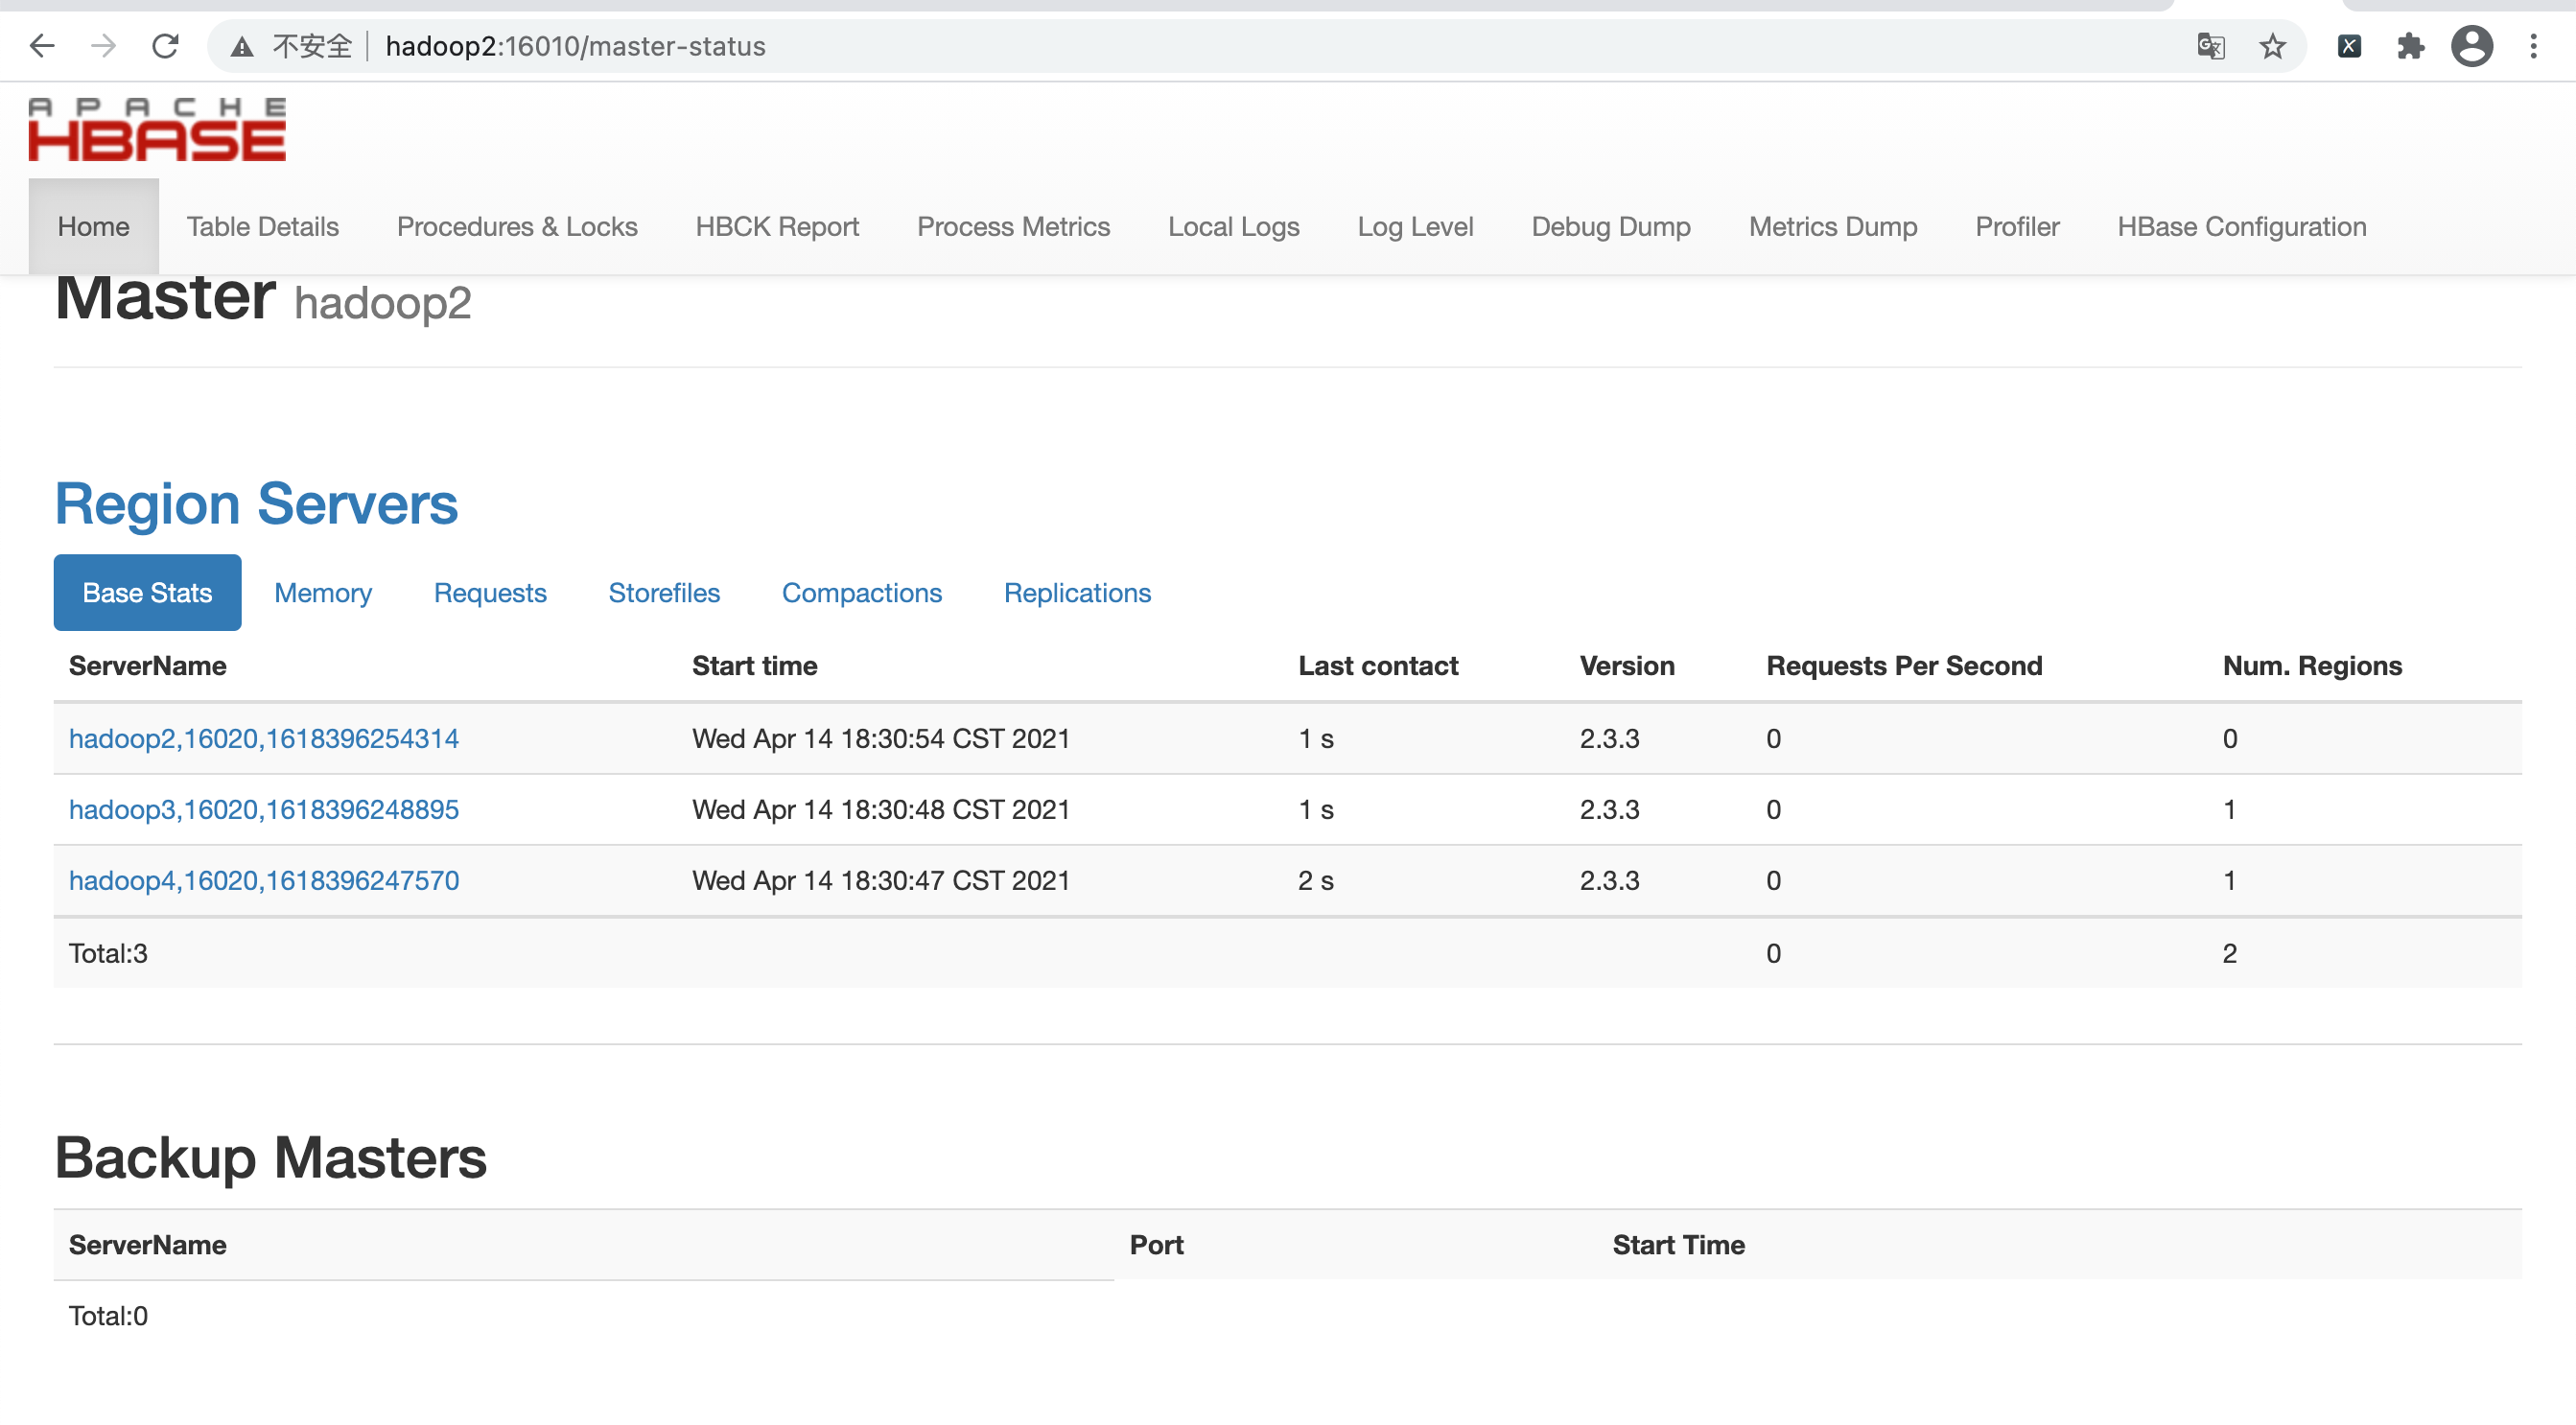Open Table Details in navigation bar
2576x1425 pixels.
(x=262, y=227)
